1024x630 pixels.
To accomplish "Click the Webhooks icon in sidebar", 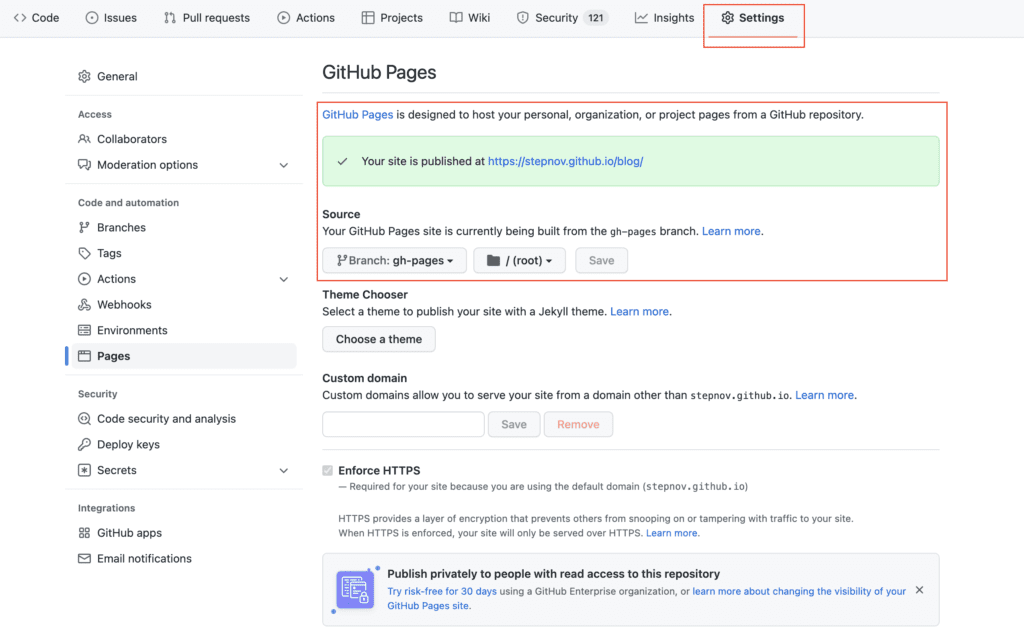I will [x=84, y=304].
